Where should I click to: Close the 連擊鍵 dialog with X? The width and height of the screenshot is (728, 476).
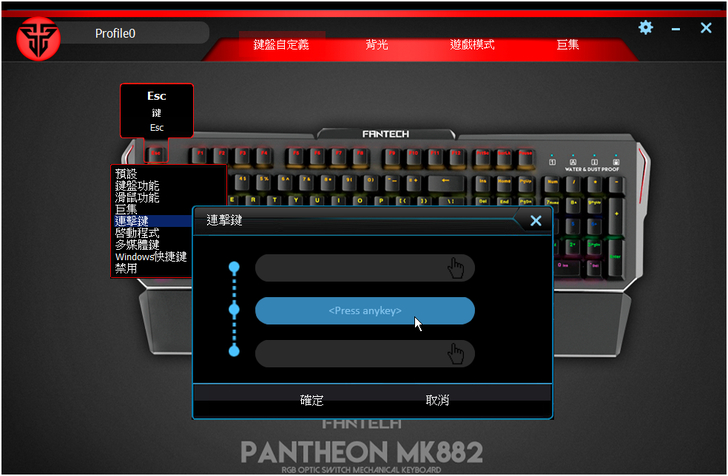[536, 221]
